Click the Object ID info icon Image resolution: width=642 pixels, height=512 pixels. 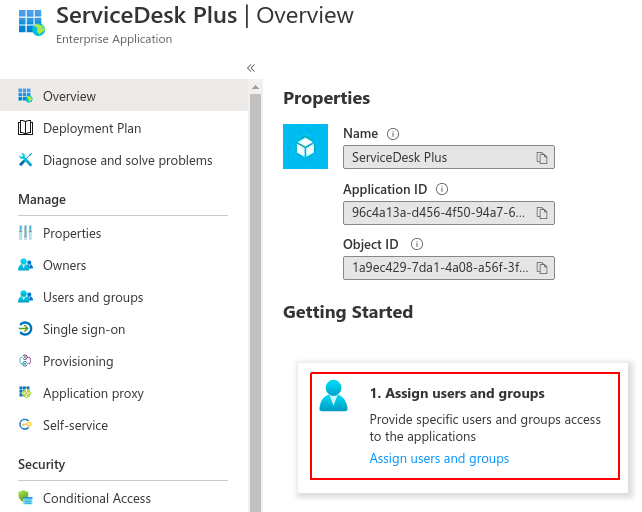(x=417, y=244)
